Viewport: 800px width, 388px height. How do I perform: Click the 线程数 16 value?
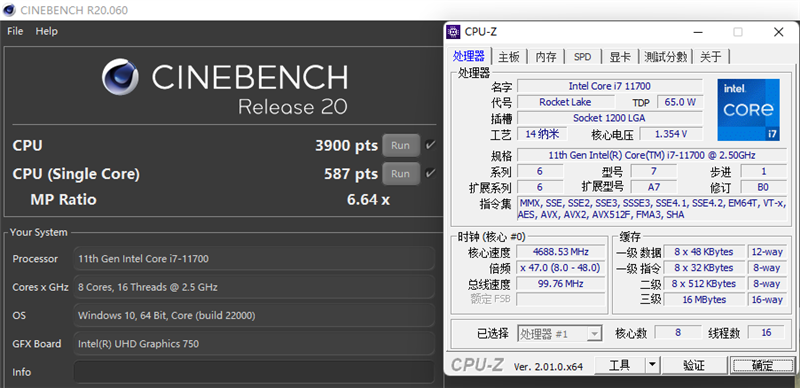pyautogui.click(x=766, y=332)
